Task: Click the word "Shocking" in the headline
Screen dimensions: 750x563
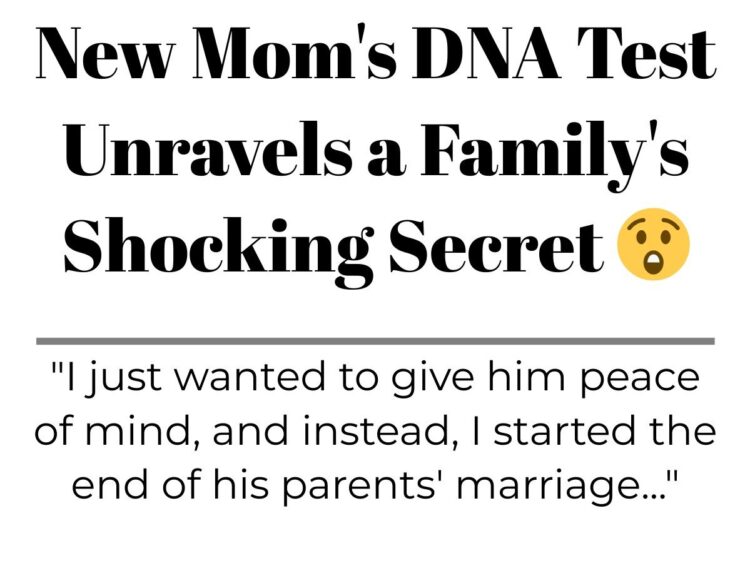Action: [219, 248]
